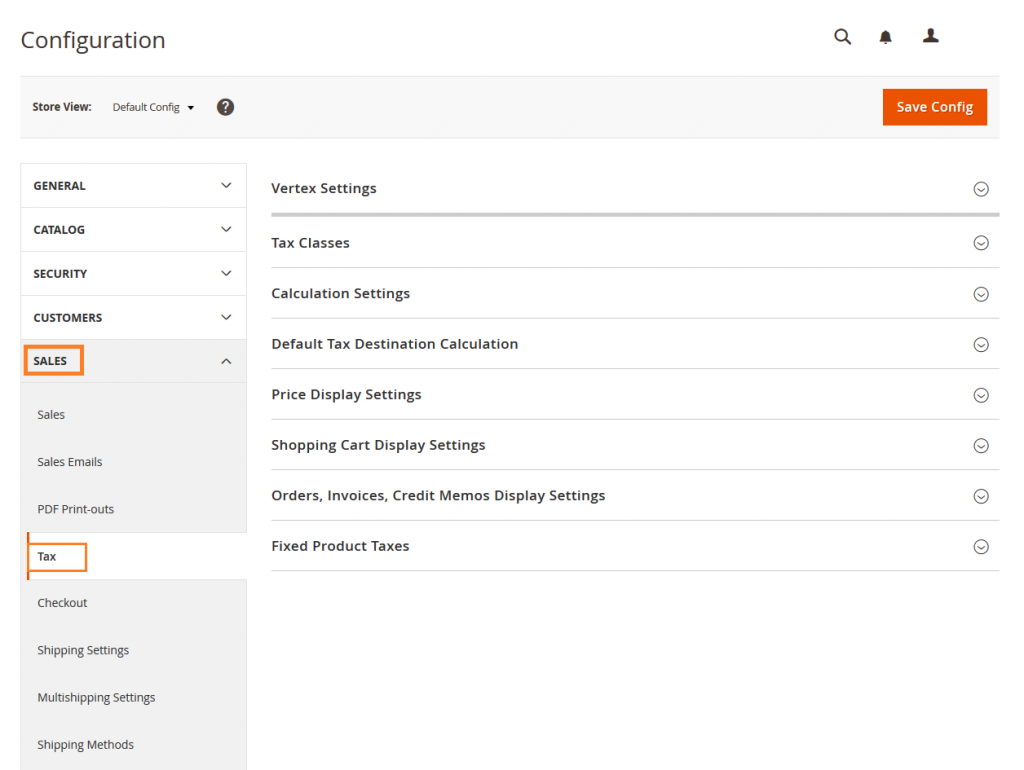This screenshot has height=770, width=1024.
Task: Expand Fixed Product Taxes circle arrow
Action: [x=981, y=547]
